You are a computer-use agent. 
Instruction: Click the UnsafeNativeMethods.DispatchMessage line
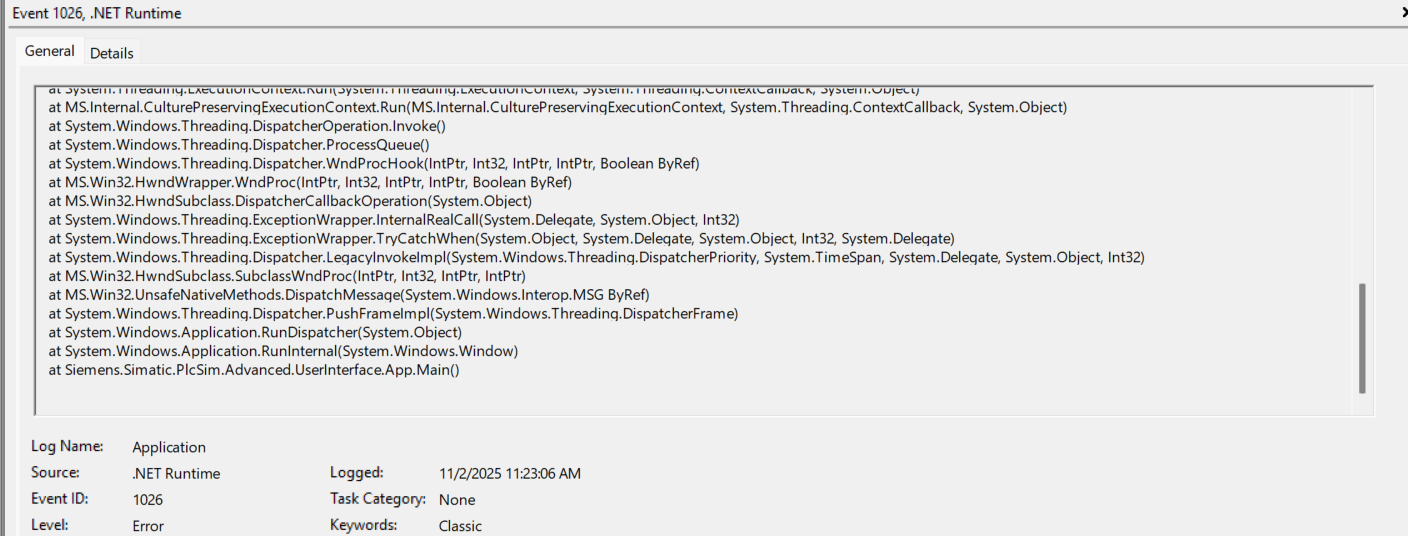pos(349,295)
